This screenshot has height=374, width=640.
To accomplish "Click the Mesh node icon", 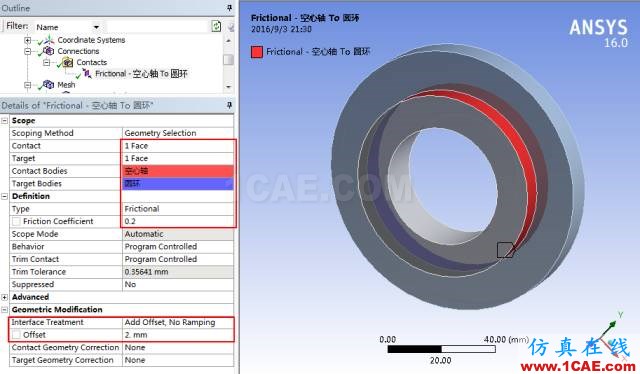I will tap(49, 85).
